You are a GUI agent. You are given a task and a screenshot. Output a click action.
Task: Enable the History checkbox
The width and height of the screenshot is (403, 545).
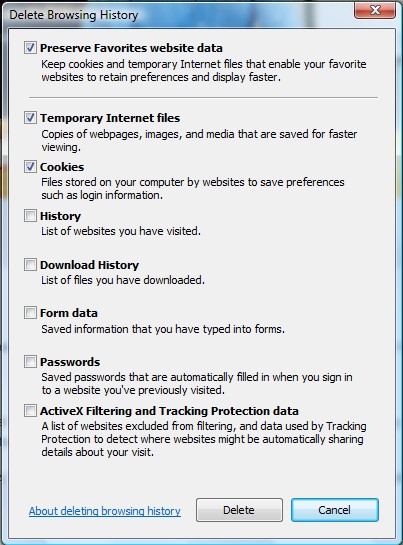click(x=30, y=216)
